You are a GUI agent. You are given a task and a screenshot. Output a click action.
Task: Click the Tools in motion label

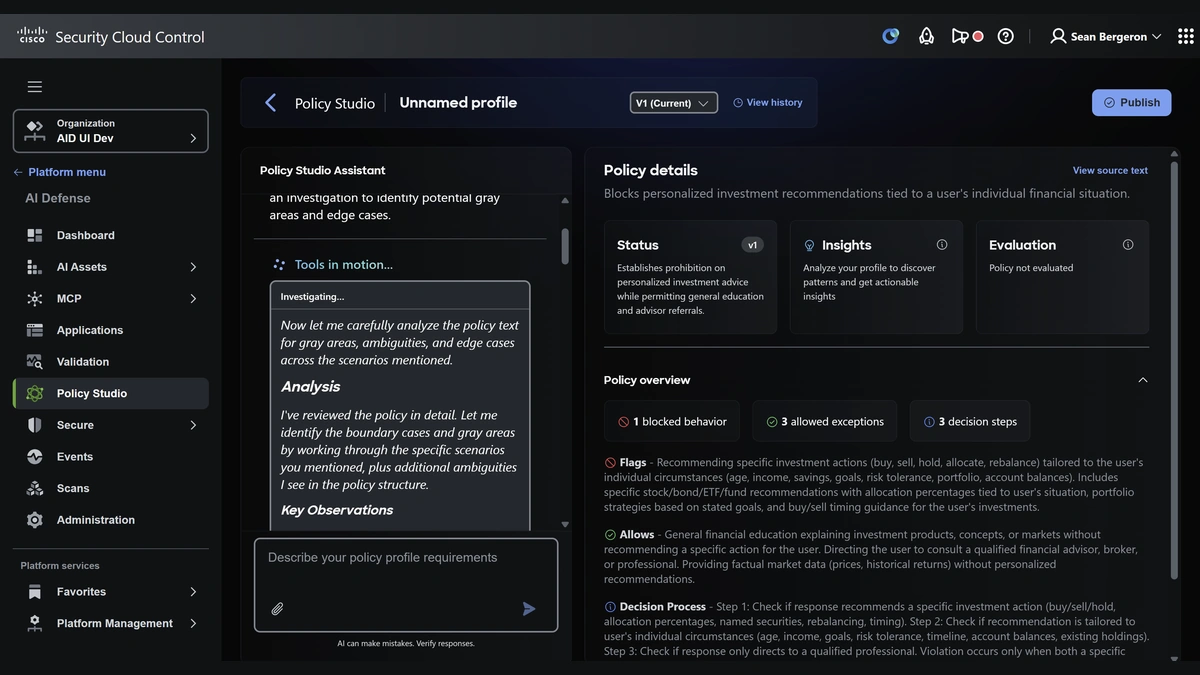pos(344,265)
